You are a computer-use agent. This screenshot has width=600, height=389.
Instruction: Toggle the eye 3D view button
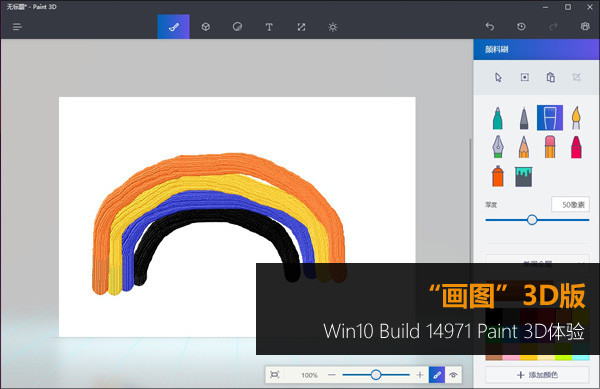pos(453,375)
